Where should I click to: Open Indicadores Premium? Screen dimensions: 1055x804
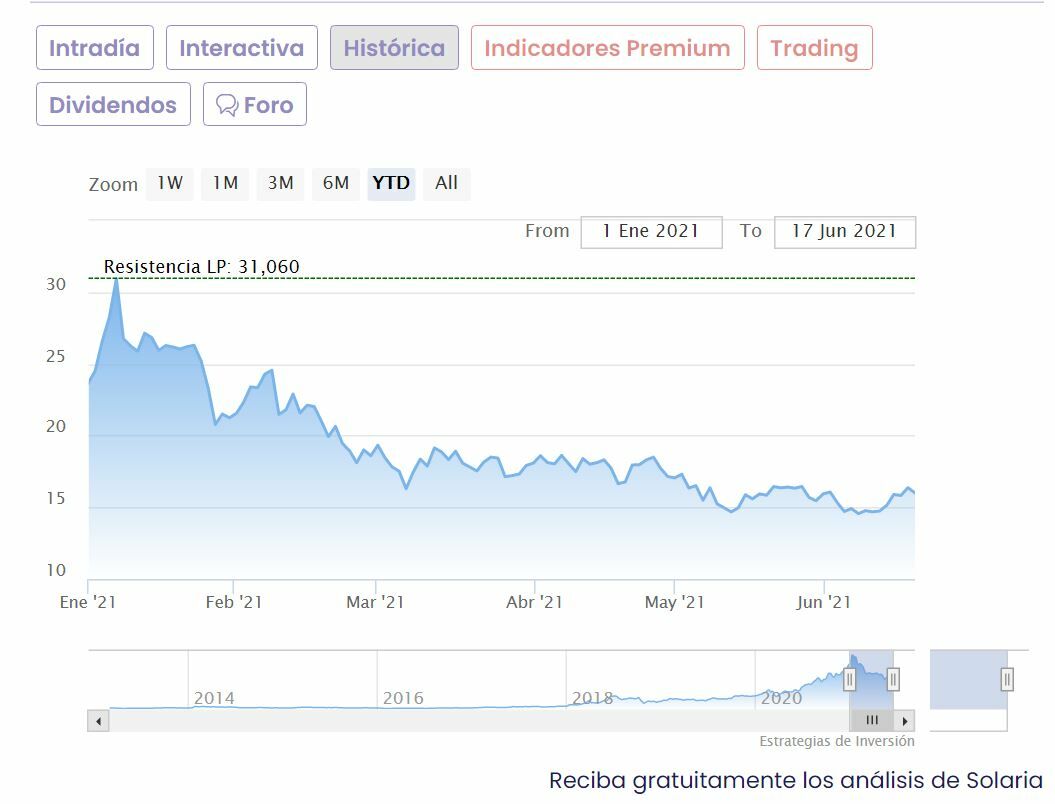(x=607, y=48)
